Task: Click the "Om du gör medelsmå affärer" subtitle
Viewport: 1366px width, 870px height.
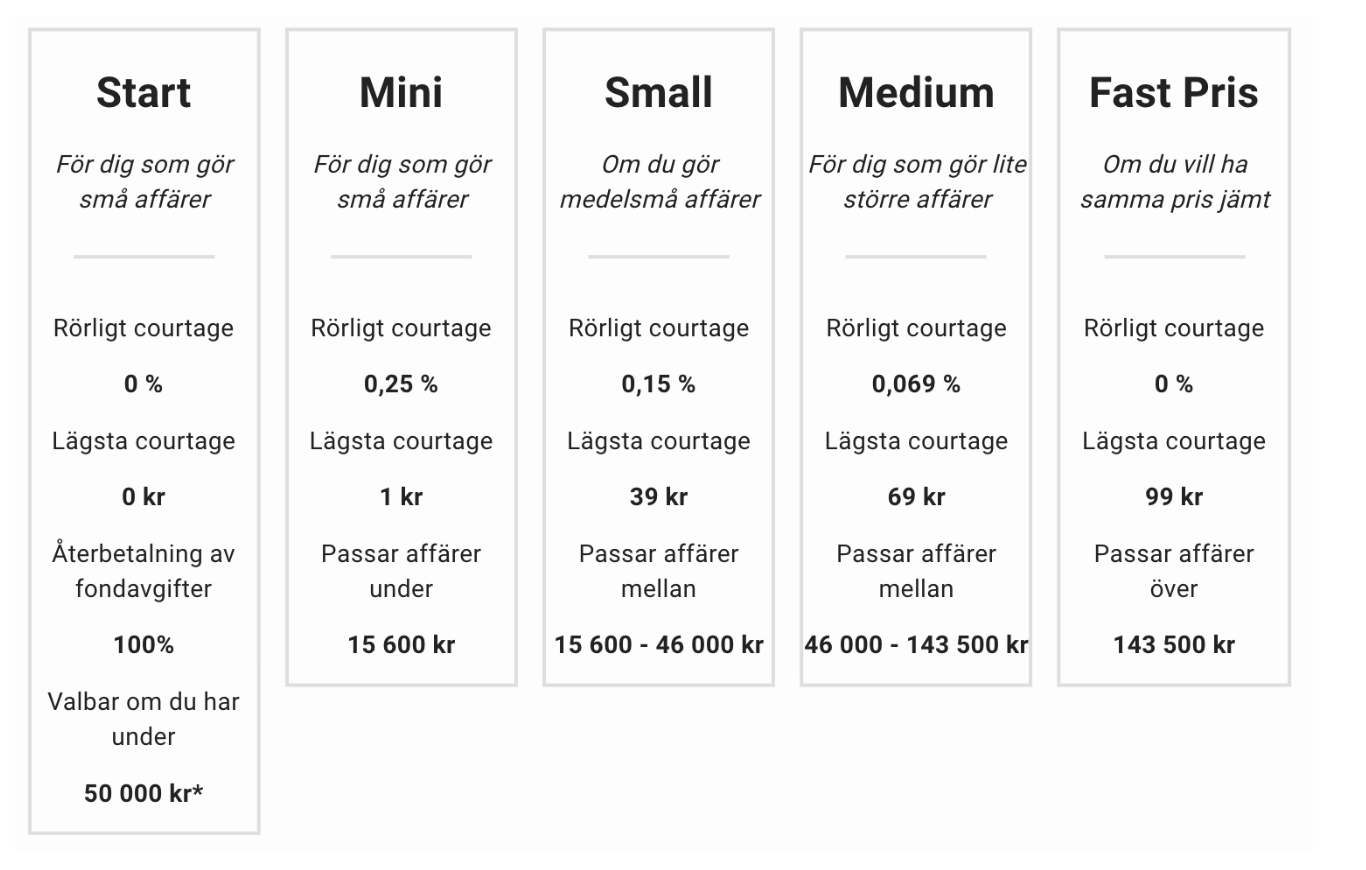Action: (659, 182)
